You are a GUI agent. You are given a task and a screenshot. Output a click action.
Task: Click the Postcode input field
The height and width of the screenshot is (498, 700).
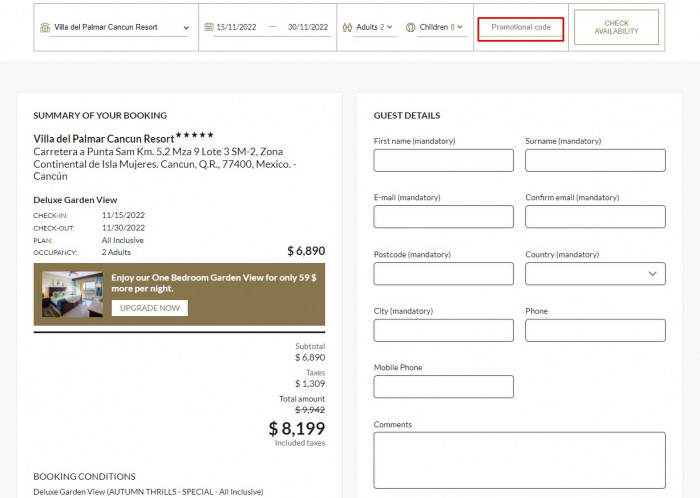coord(443,274)
